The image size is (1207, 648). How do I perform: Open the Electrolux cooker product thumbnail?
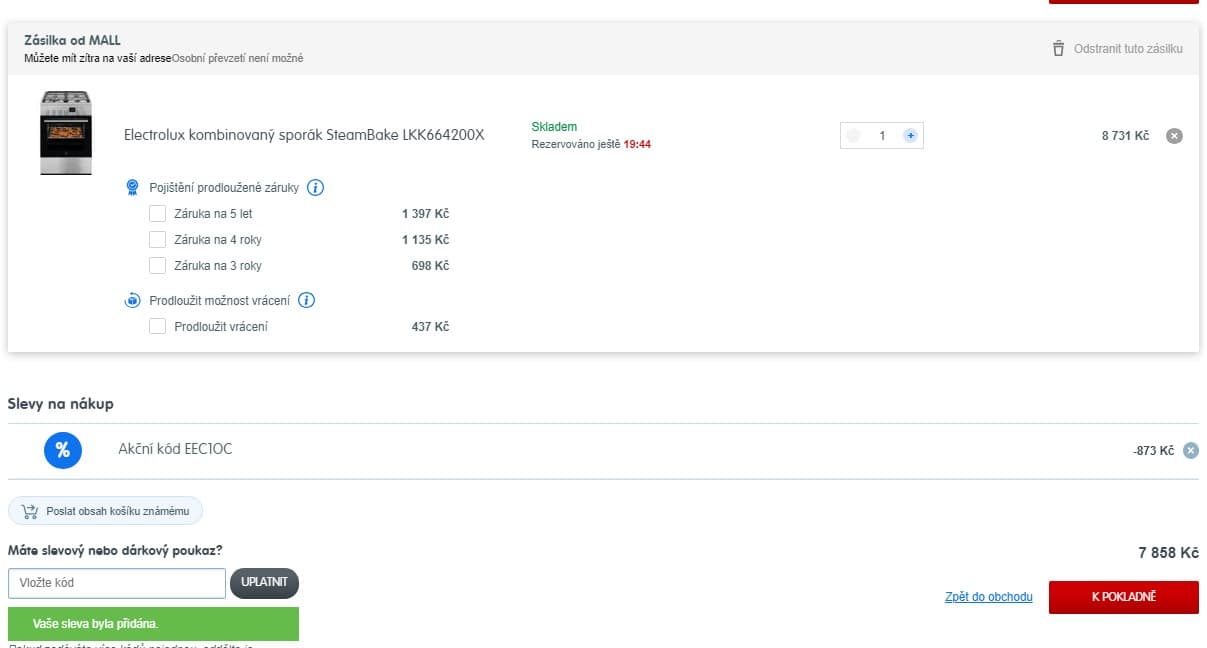(66, 133)
